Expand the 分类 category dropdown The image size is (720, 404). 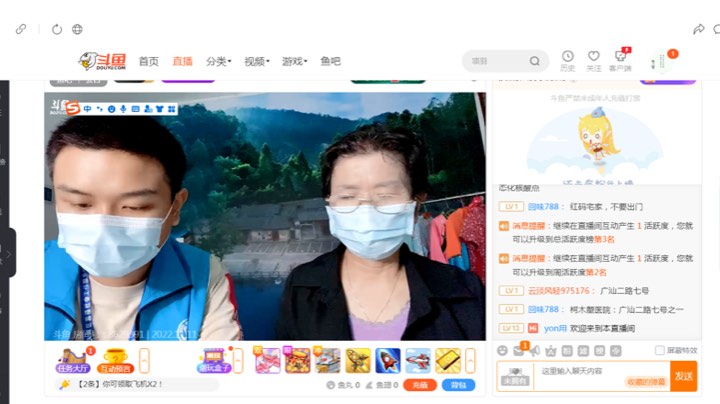[219, 61]
